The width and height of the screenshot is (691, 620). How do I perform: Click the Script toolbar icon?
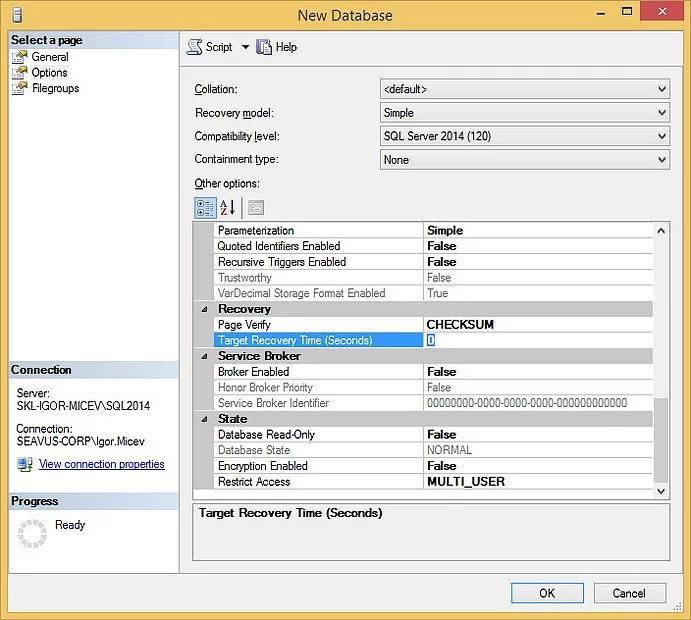point(195,47)
